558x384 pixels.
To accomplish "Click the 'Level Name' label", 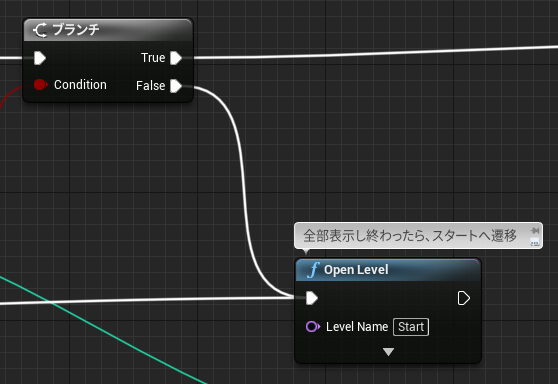I will click(x=357, y=327).
